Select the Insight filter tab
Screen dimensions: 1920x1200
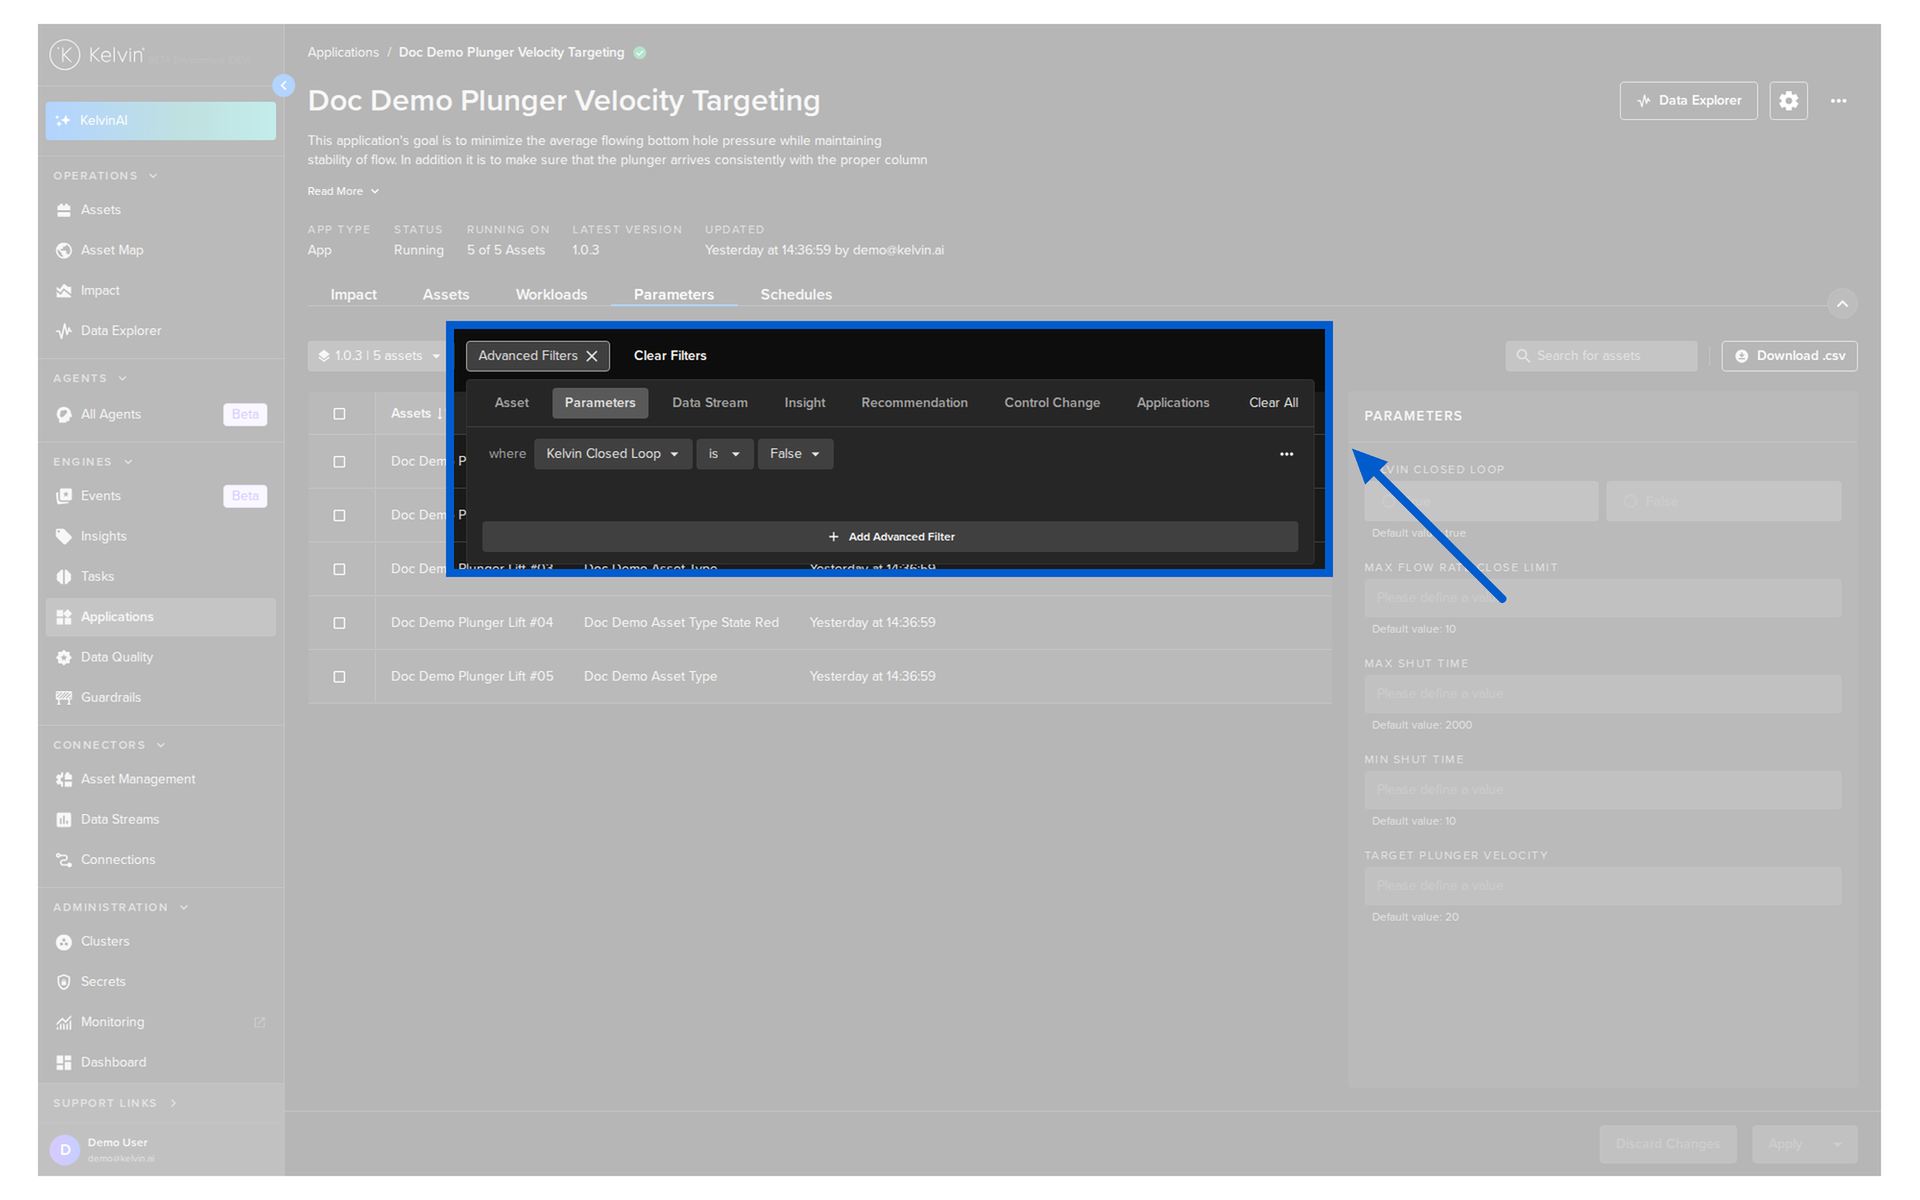pyautogui.click(x=805, y=403)
